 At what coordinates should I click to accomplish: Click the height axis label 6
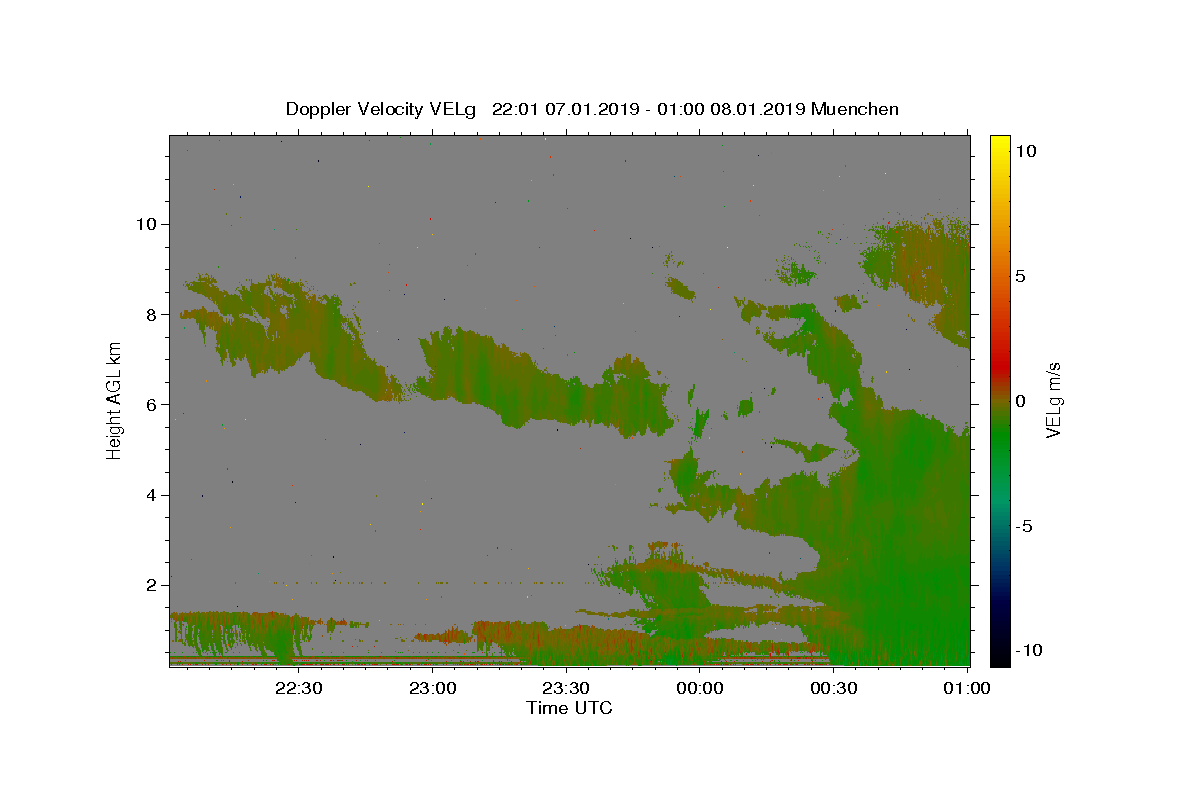[152, 404]
